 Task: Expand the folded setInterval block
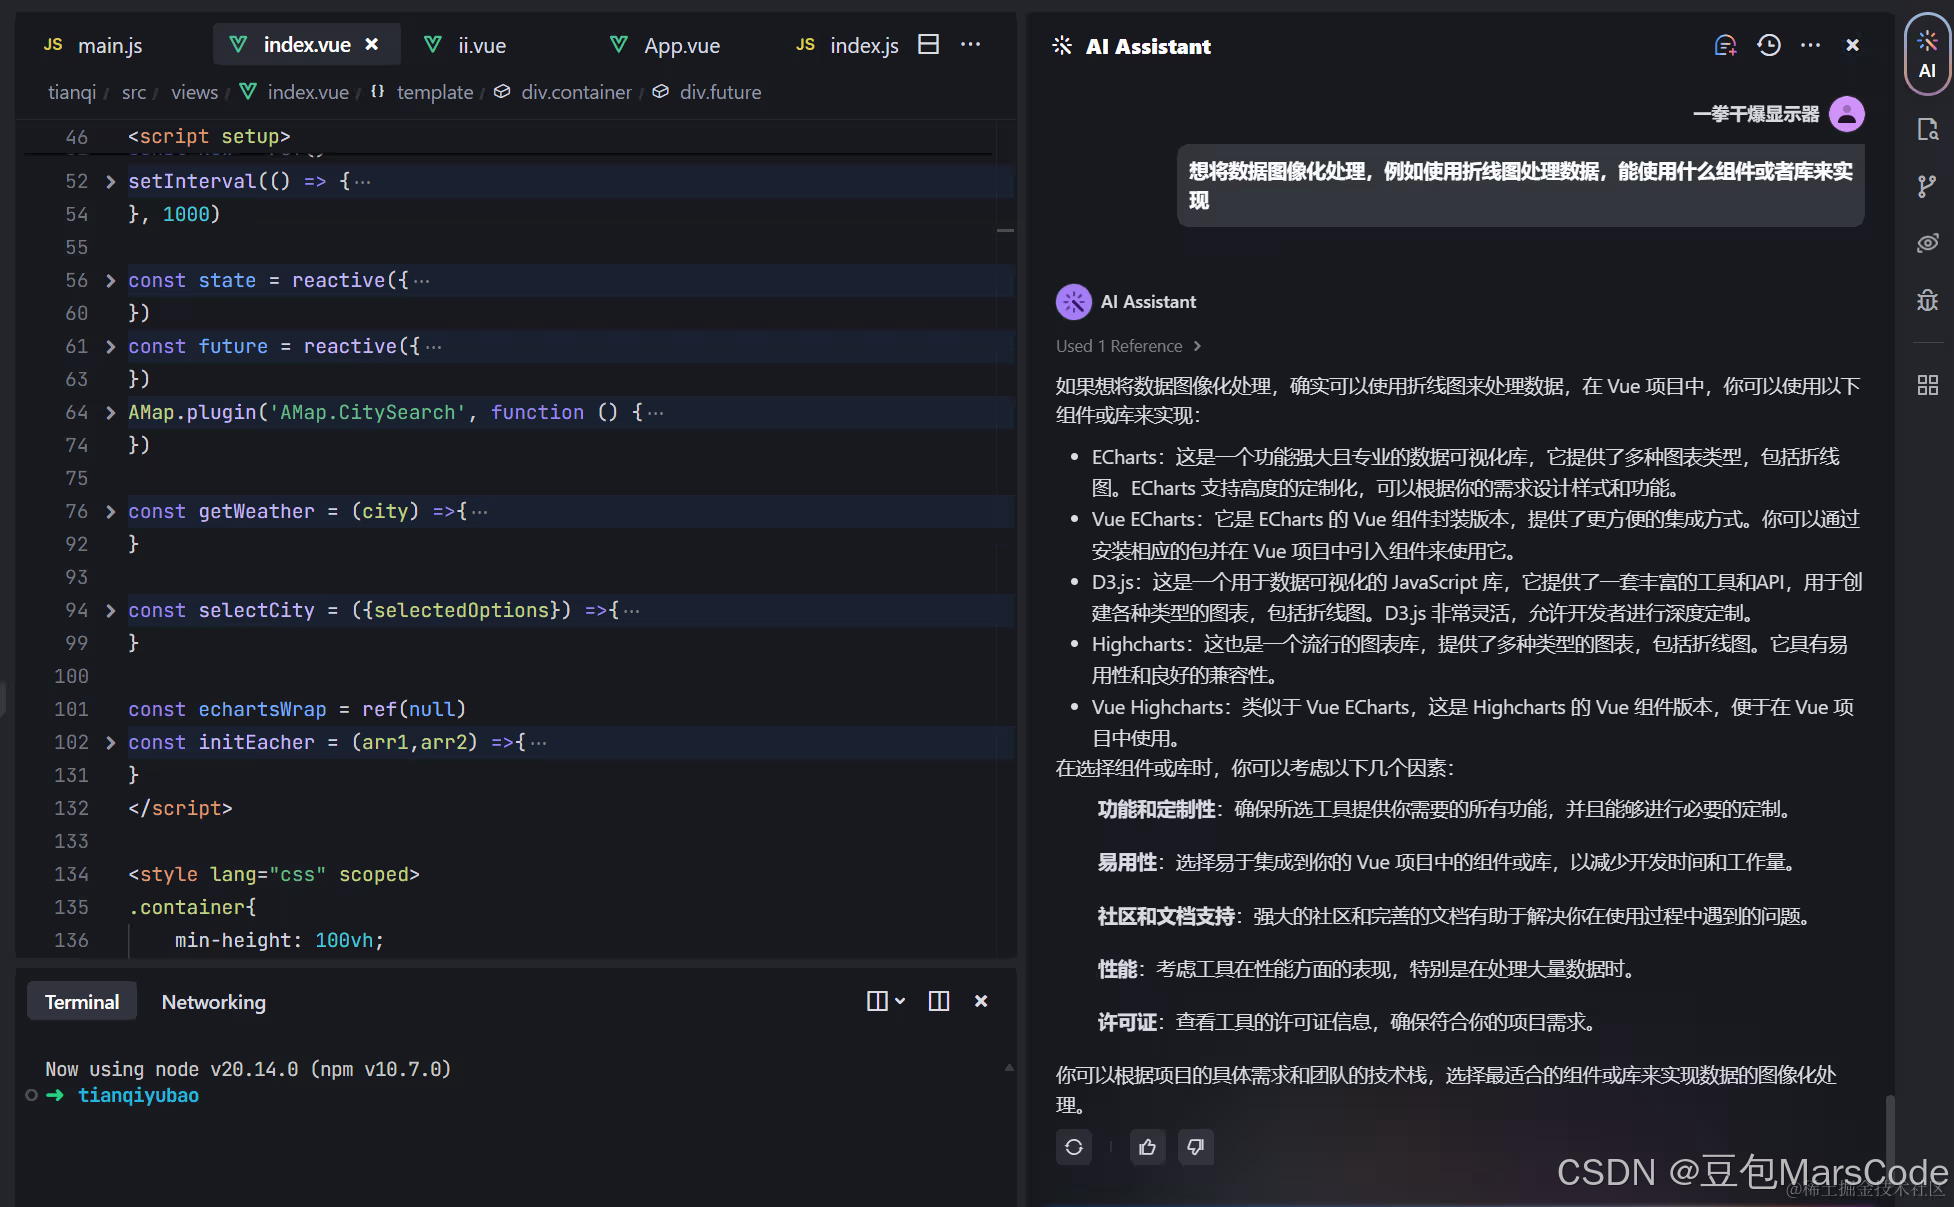coord(110,181)
